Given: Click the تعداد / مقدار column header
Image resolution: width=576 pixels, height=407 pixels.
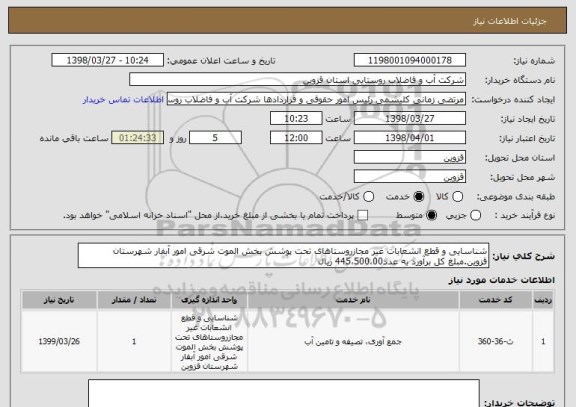Looking at the screenshot, I should pos(134,300).
